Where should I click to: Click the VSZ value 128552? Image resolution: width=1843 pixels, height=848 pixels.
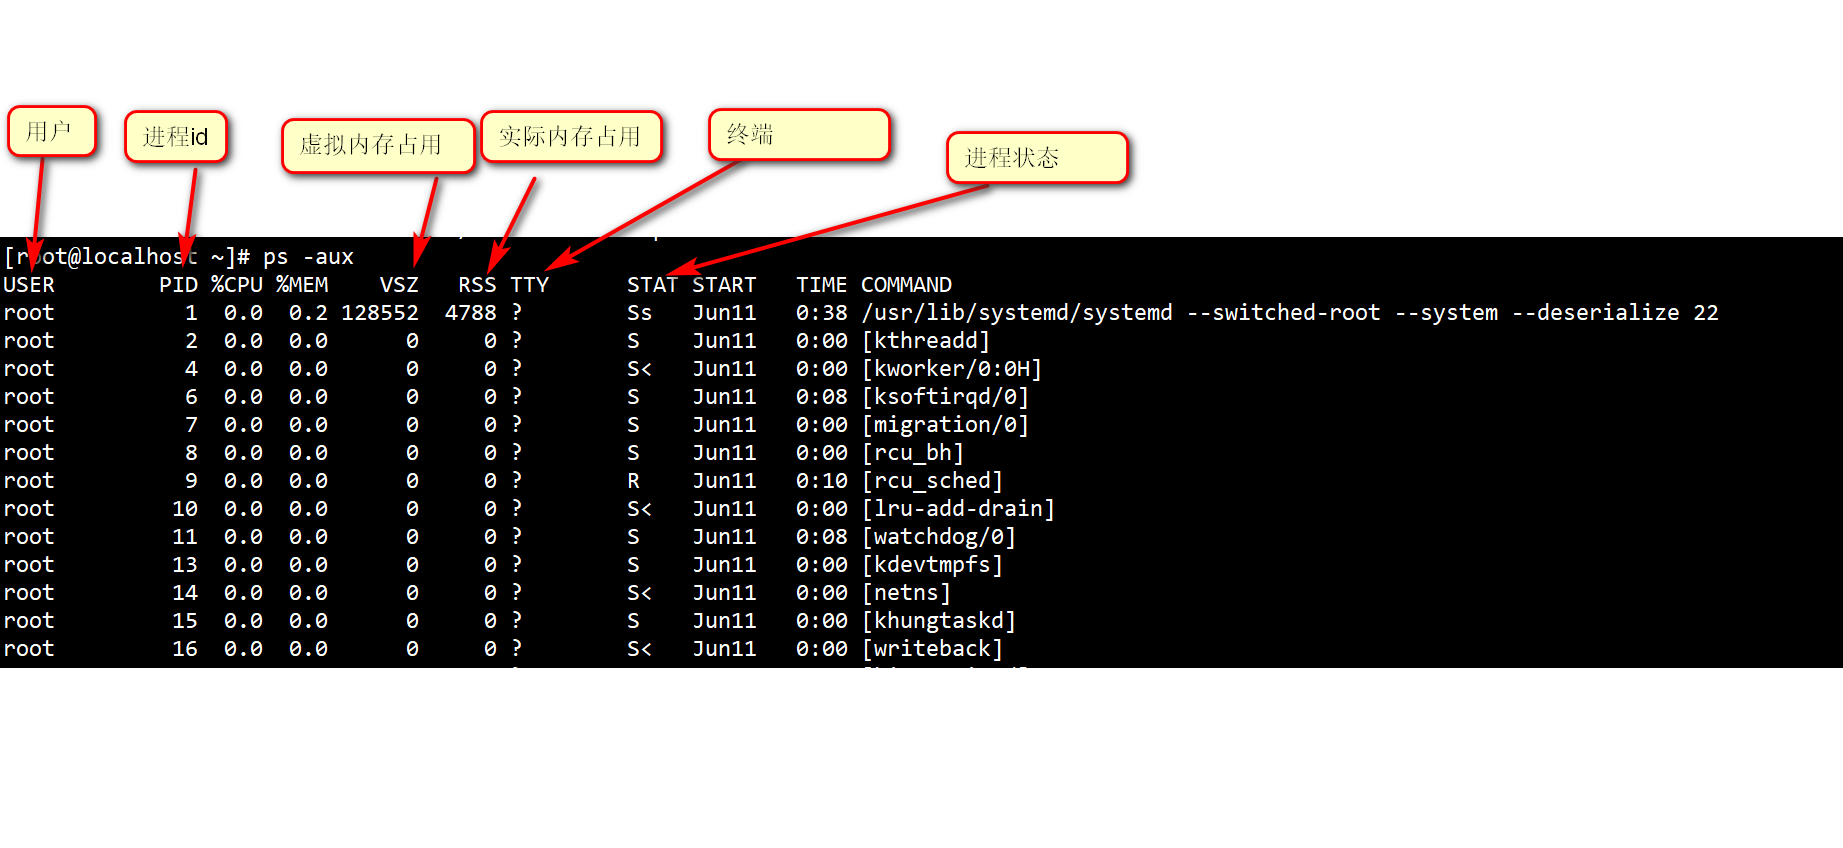click(380, 313)
